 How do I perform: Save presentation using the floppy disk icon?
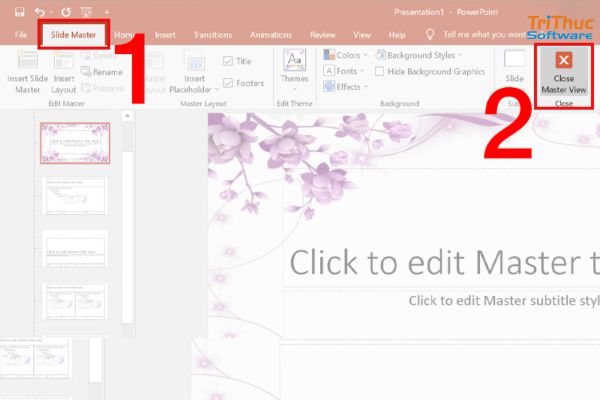[20, 12]
